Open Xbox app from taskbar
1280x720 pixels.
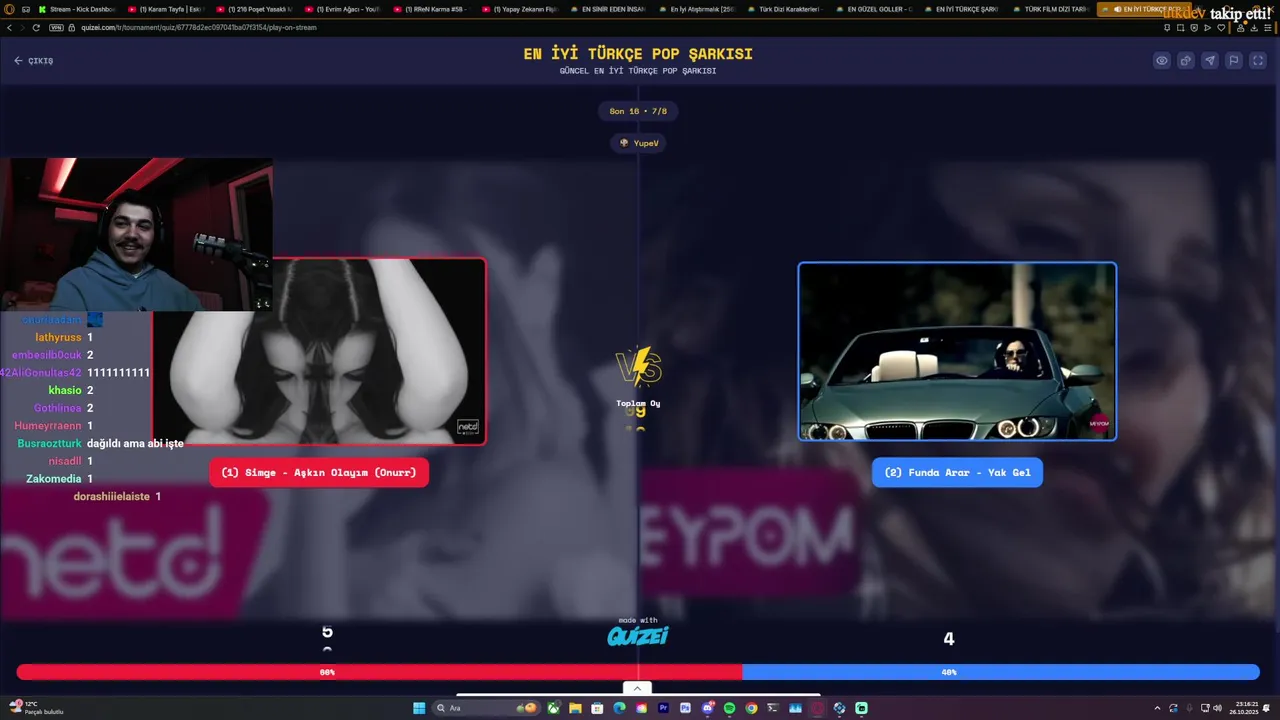click(553, 708)
